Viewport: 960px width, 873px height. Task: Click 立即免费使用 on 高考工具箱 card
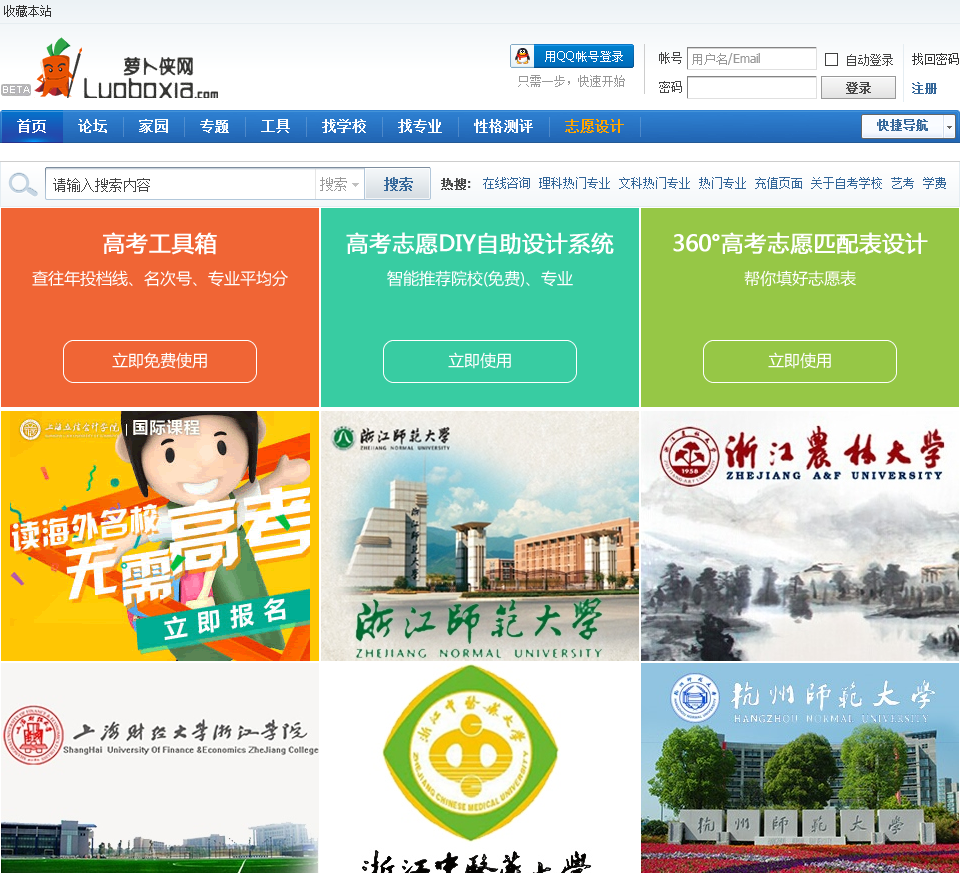[160, 361]
